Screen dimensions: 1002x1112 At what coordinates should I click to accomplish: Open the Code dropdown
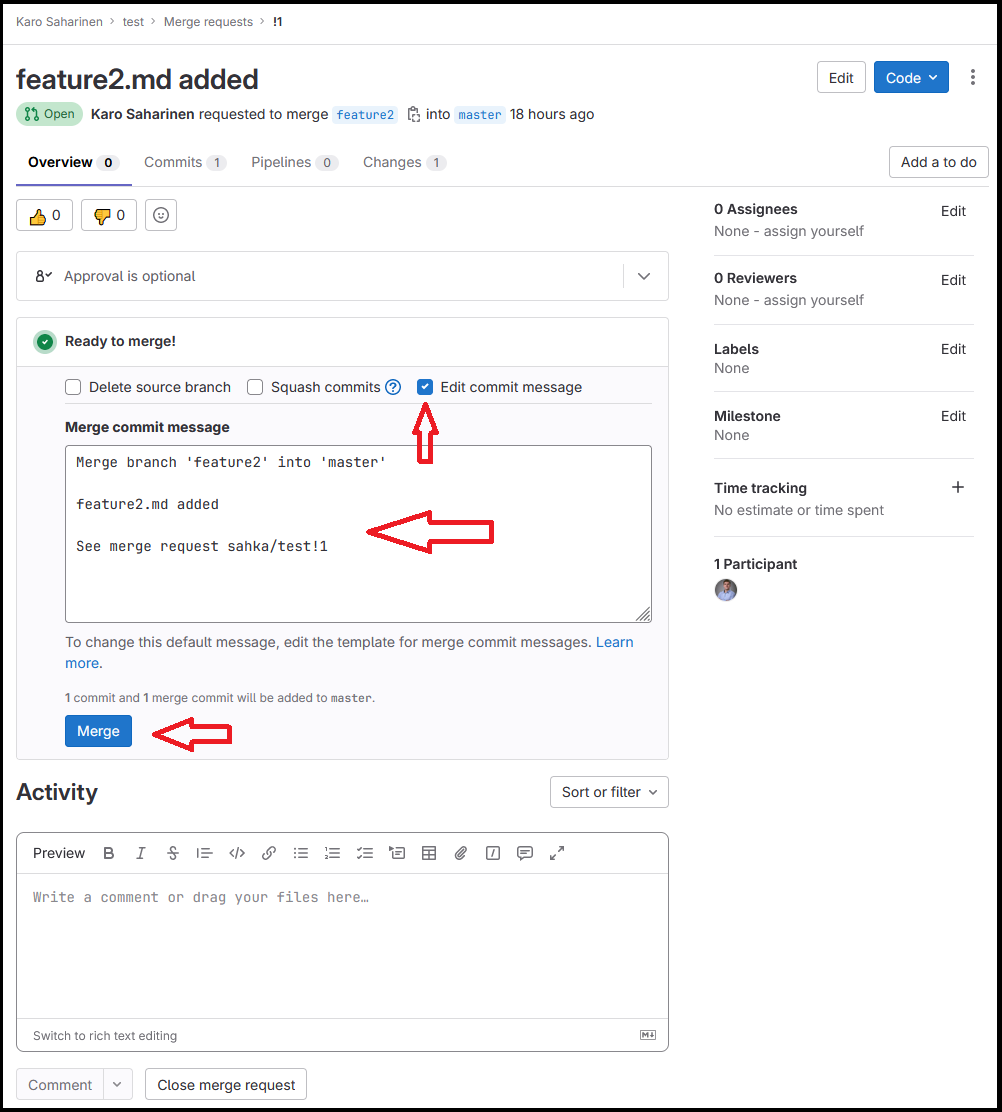[x=911, y=78]
